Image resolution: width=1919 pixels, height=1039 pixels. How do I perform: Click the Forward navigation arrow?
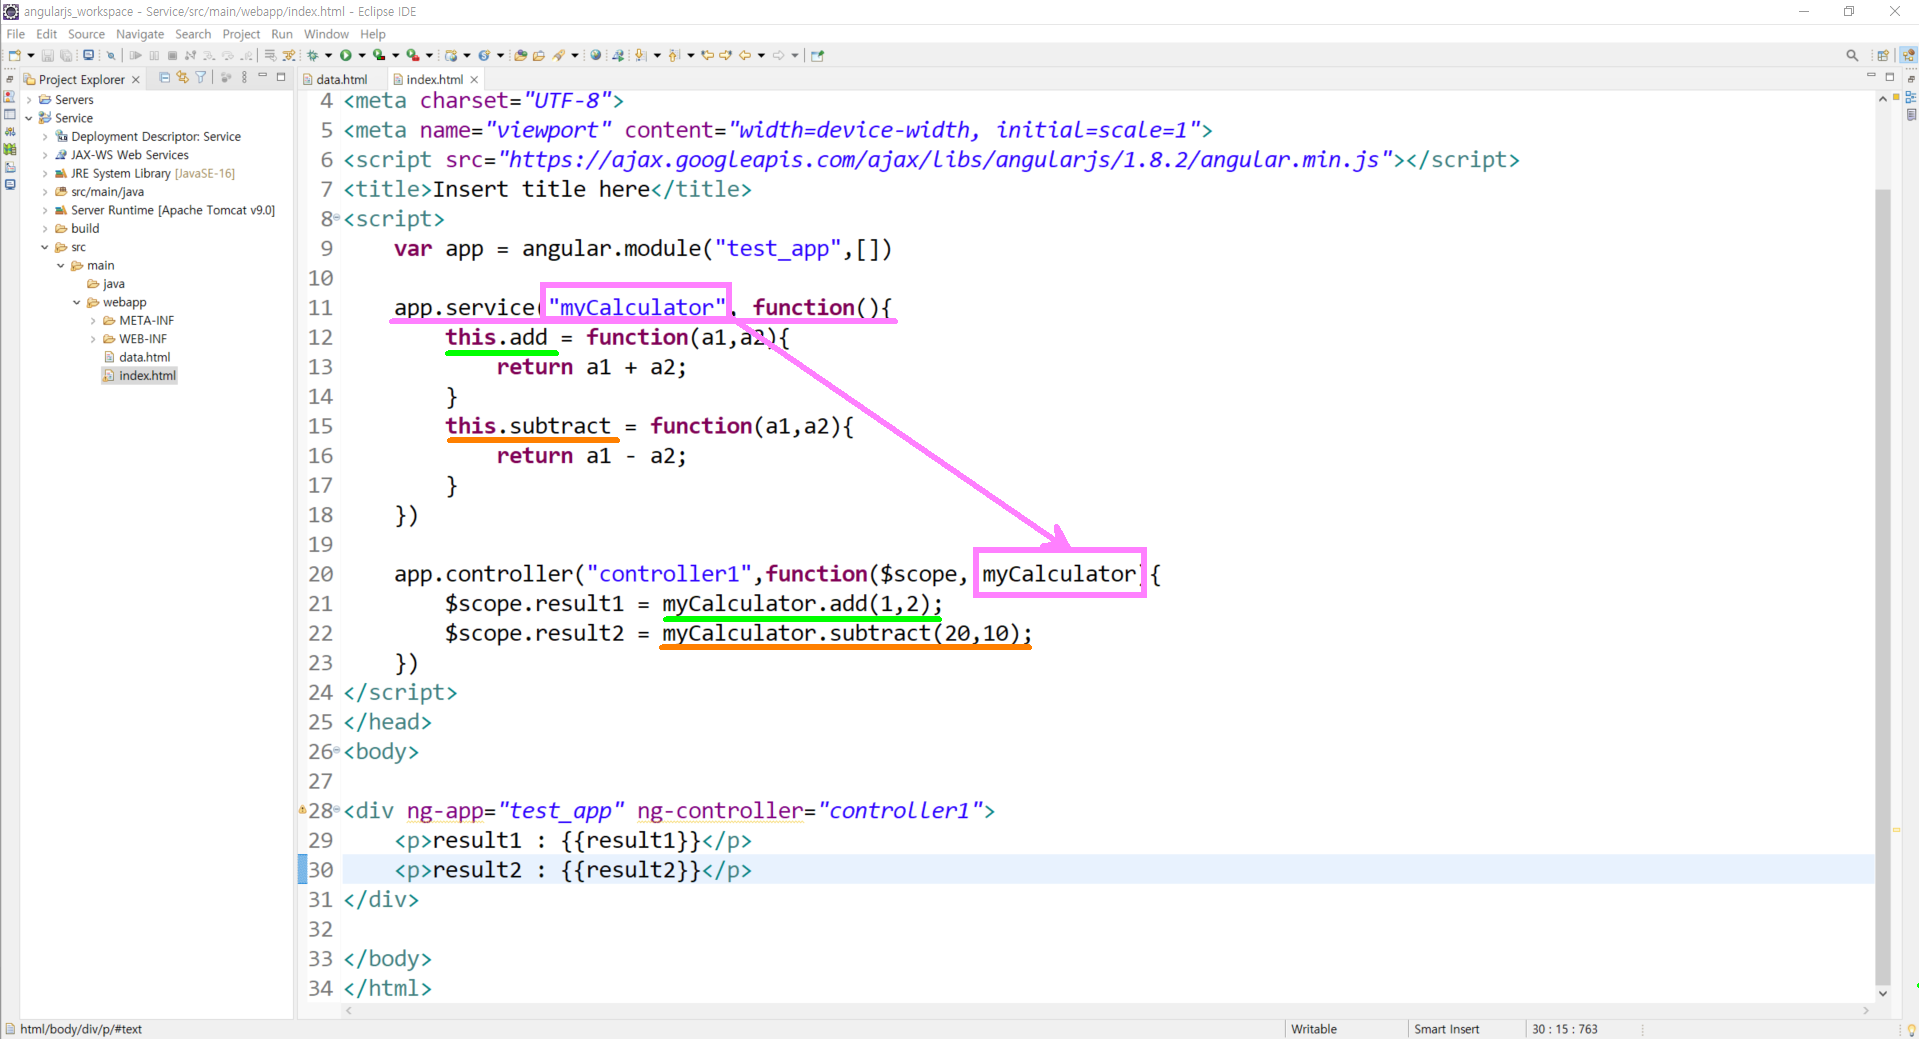[778, 55]
